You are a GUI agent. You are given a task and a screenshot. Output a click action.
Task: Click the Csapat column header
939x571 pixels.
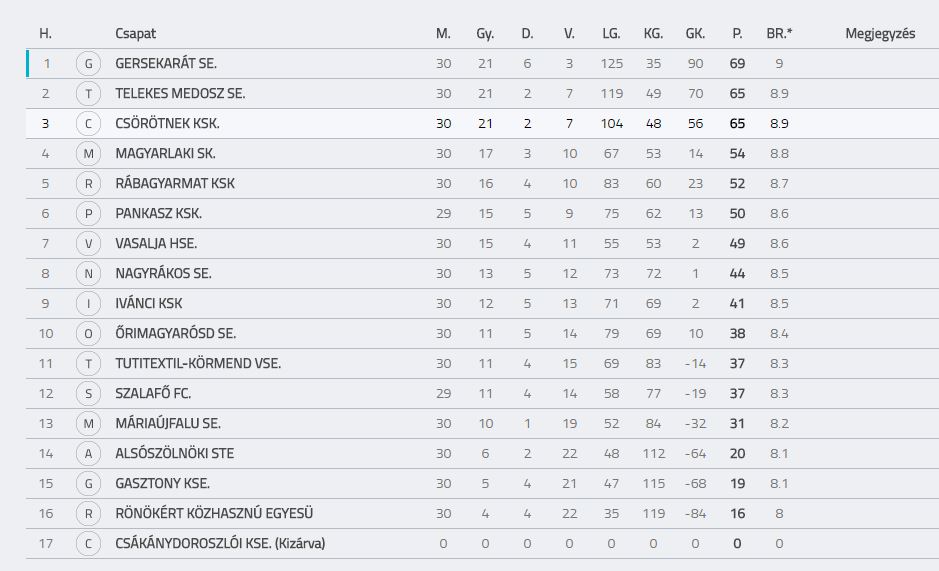pyautogui.click(x=135, y=34)
